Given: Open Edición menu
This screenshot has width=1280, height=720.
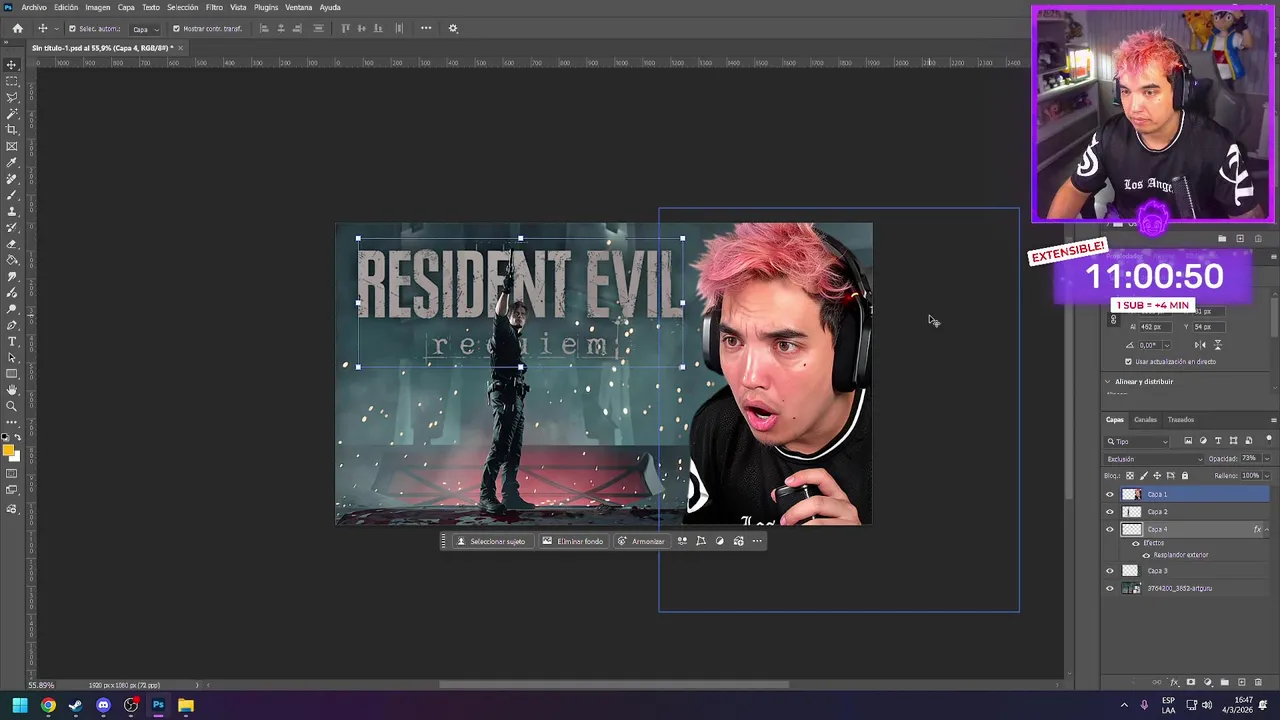Looking at the screenshot, I should [x=66, y=7].
